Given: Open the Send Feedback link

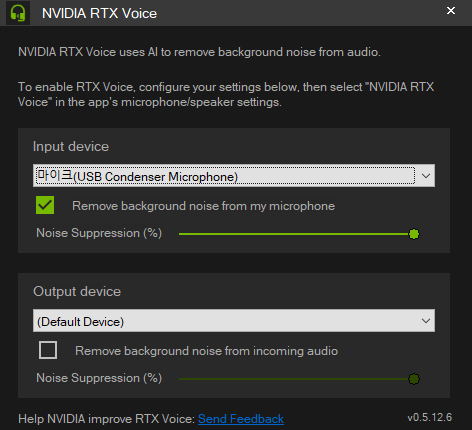Looking at the screenshot, I should [241, 419].
